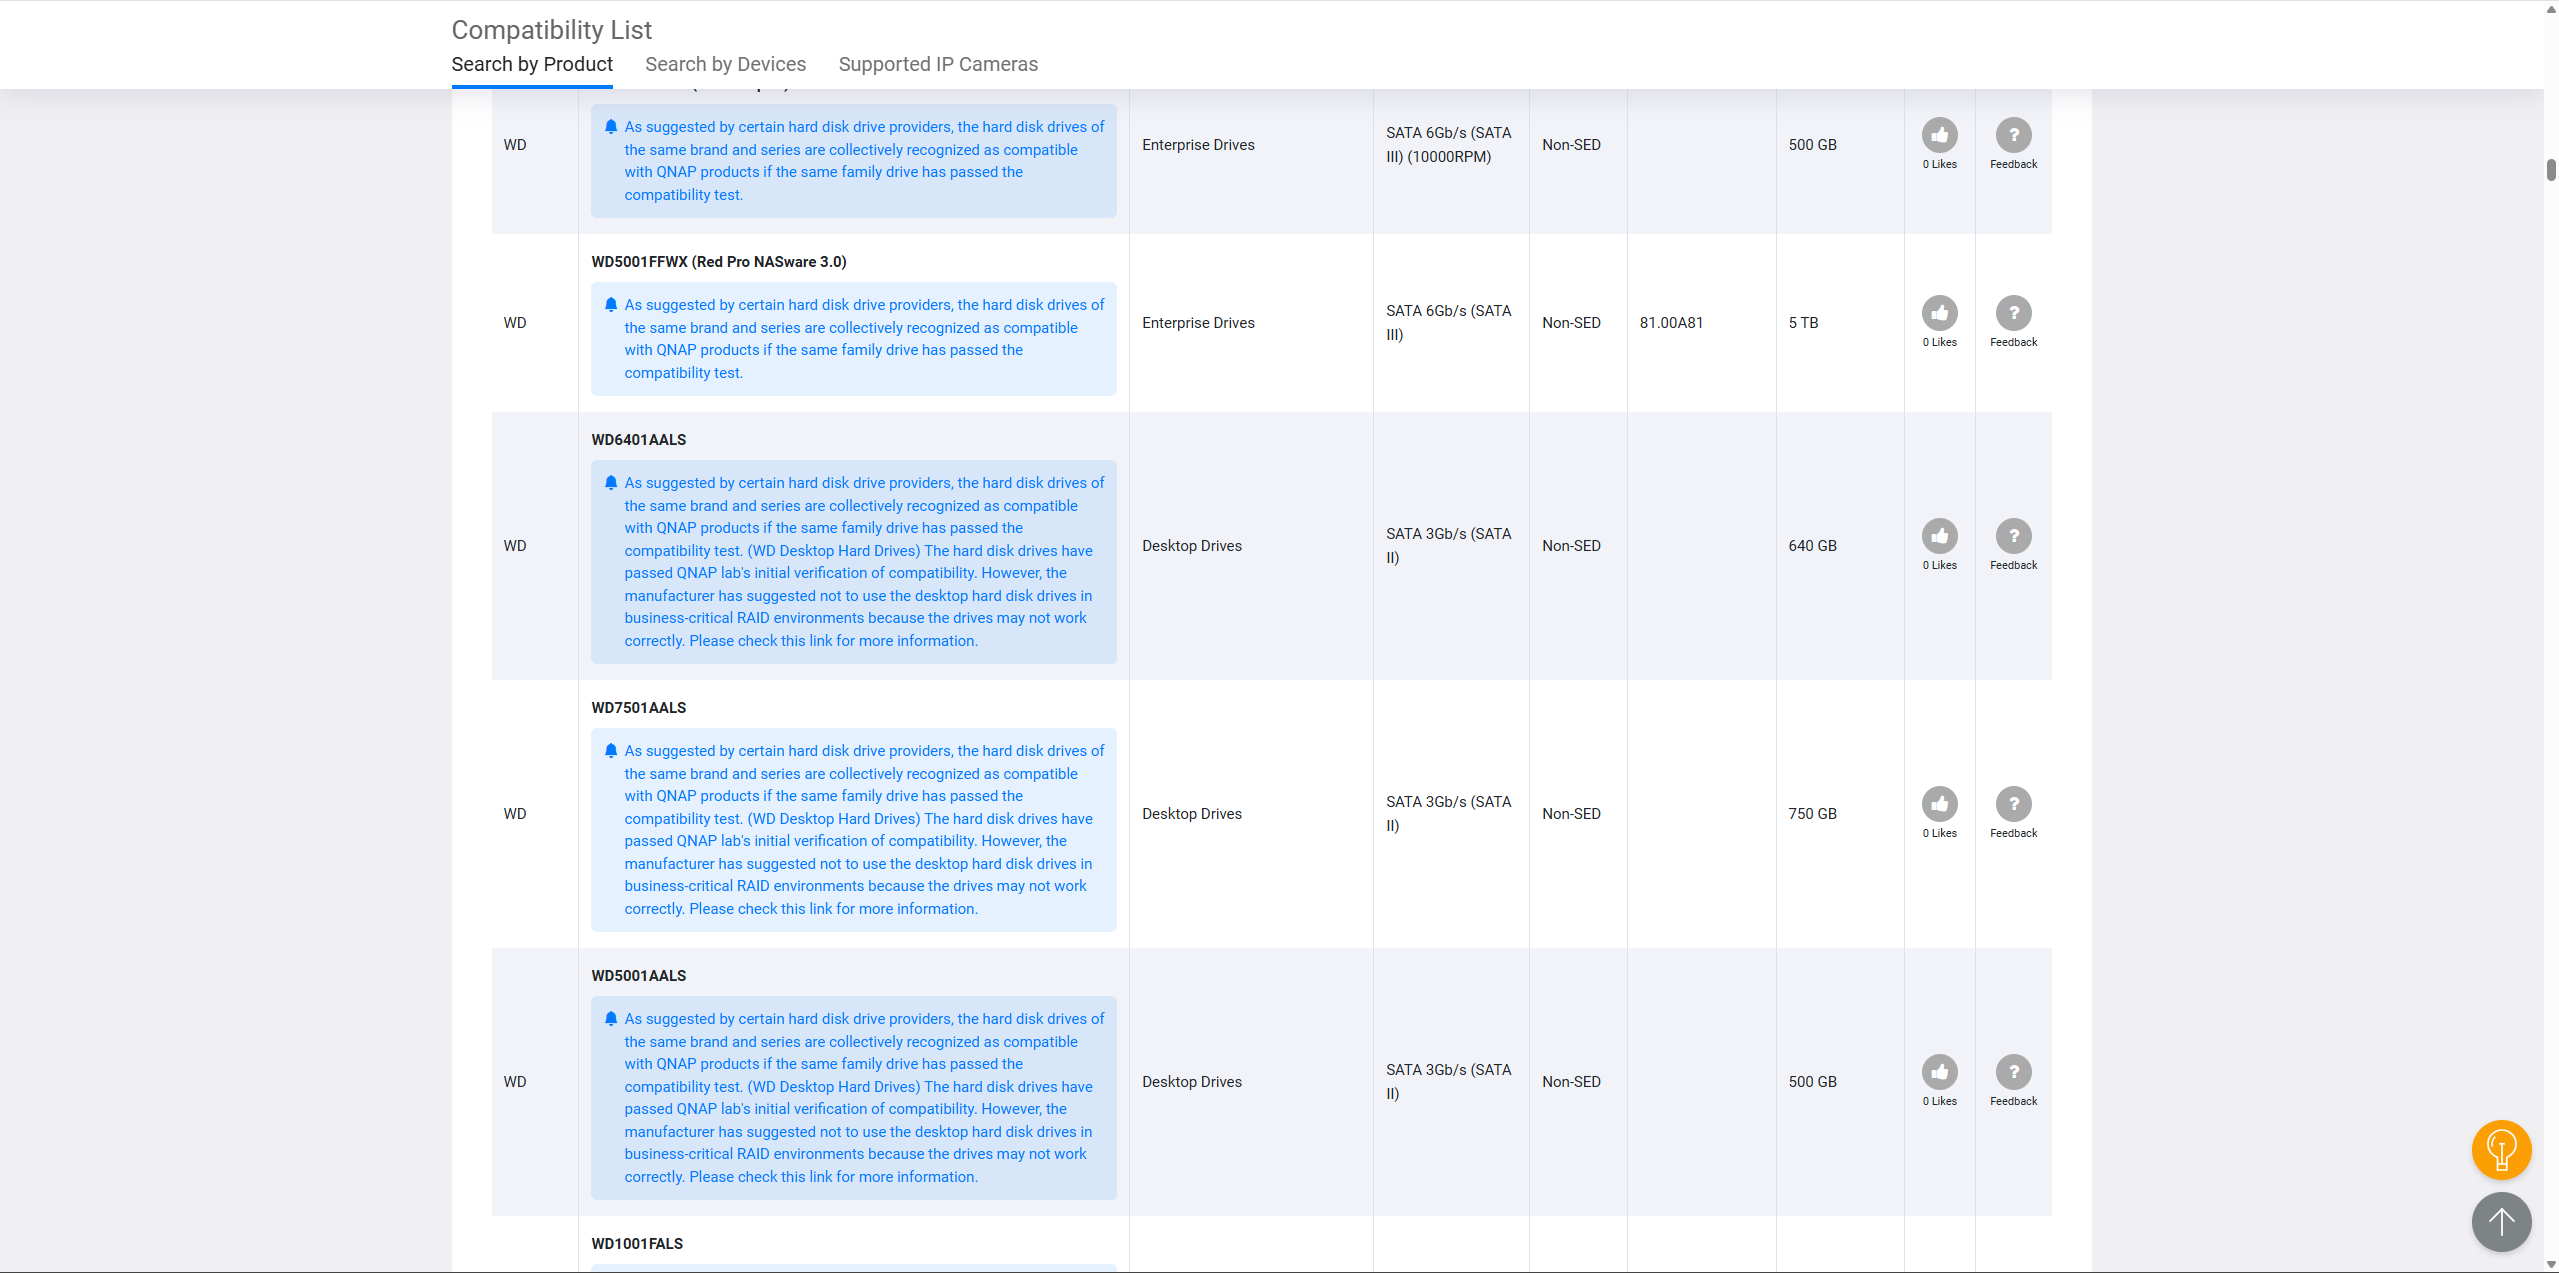Click the WD1001FALS model name
The height and width of the screenshot is (1273, 2559).
pyautogui.click(x=637, y=1244)
